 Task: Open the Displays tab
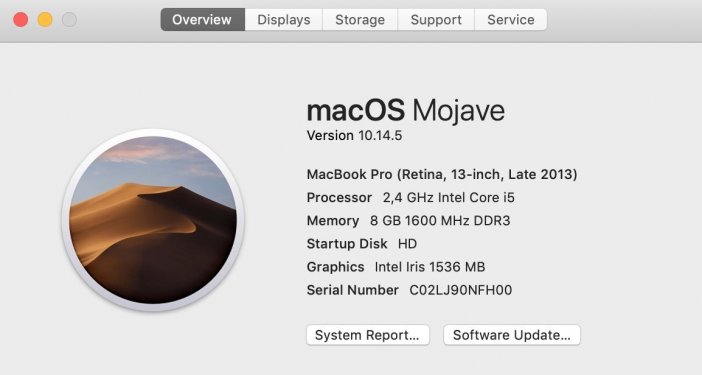pyautogui.click(x=283, y=20)
